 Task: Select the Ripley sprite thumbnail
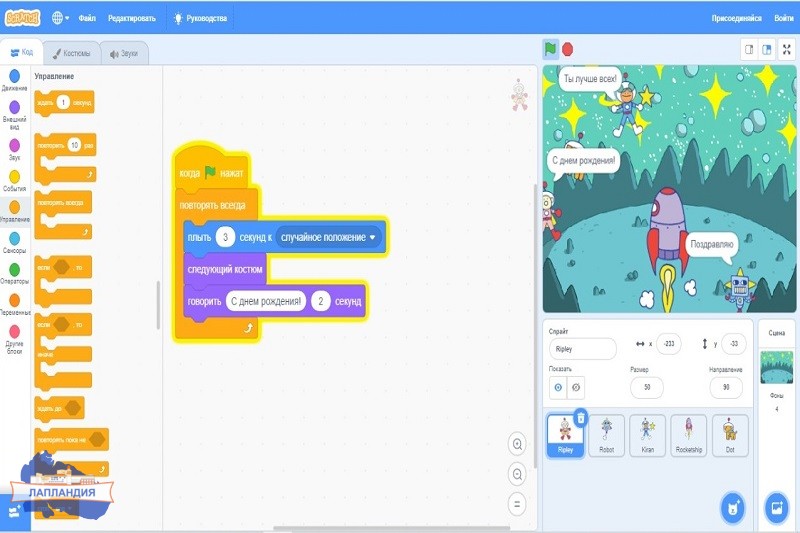point(565,435)
